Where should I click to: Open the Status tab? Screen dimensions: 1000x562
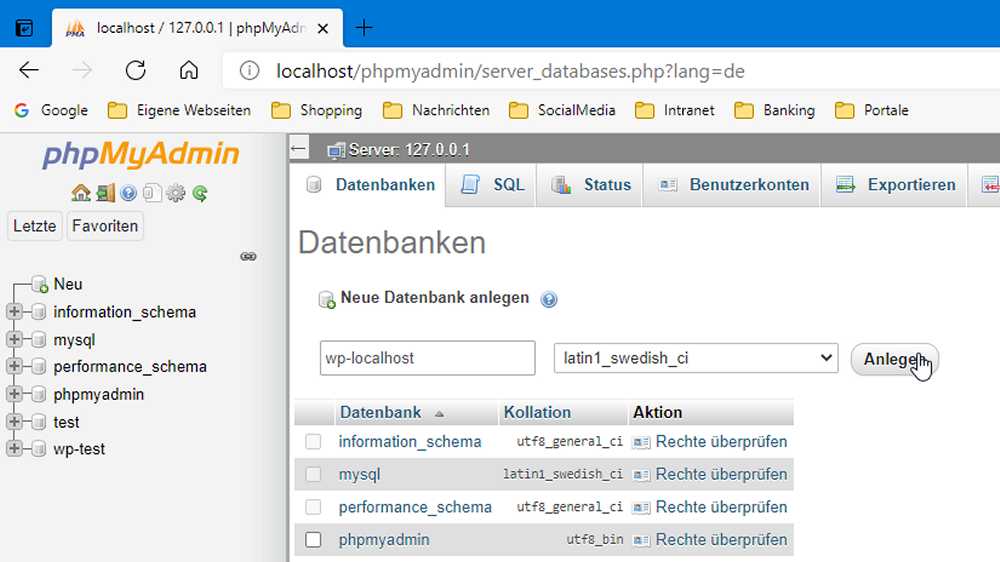click(x=591, y=185)
